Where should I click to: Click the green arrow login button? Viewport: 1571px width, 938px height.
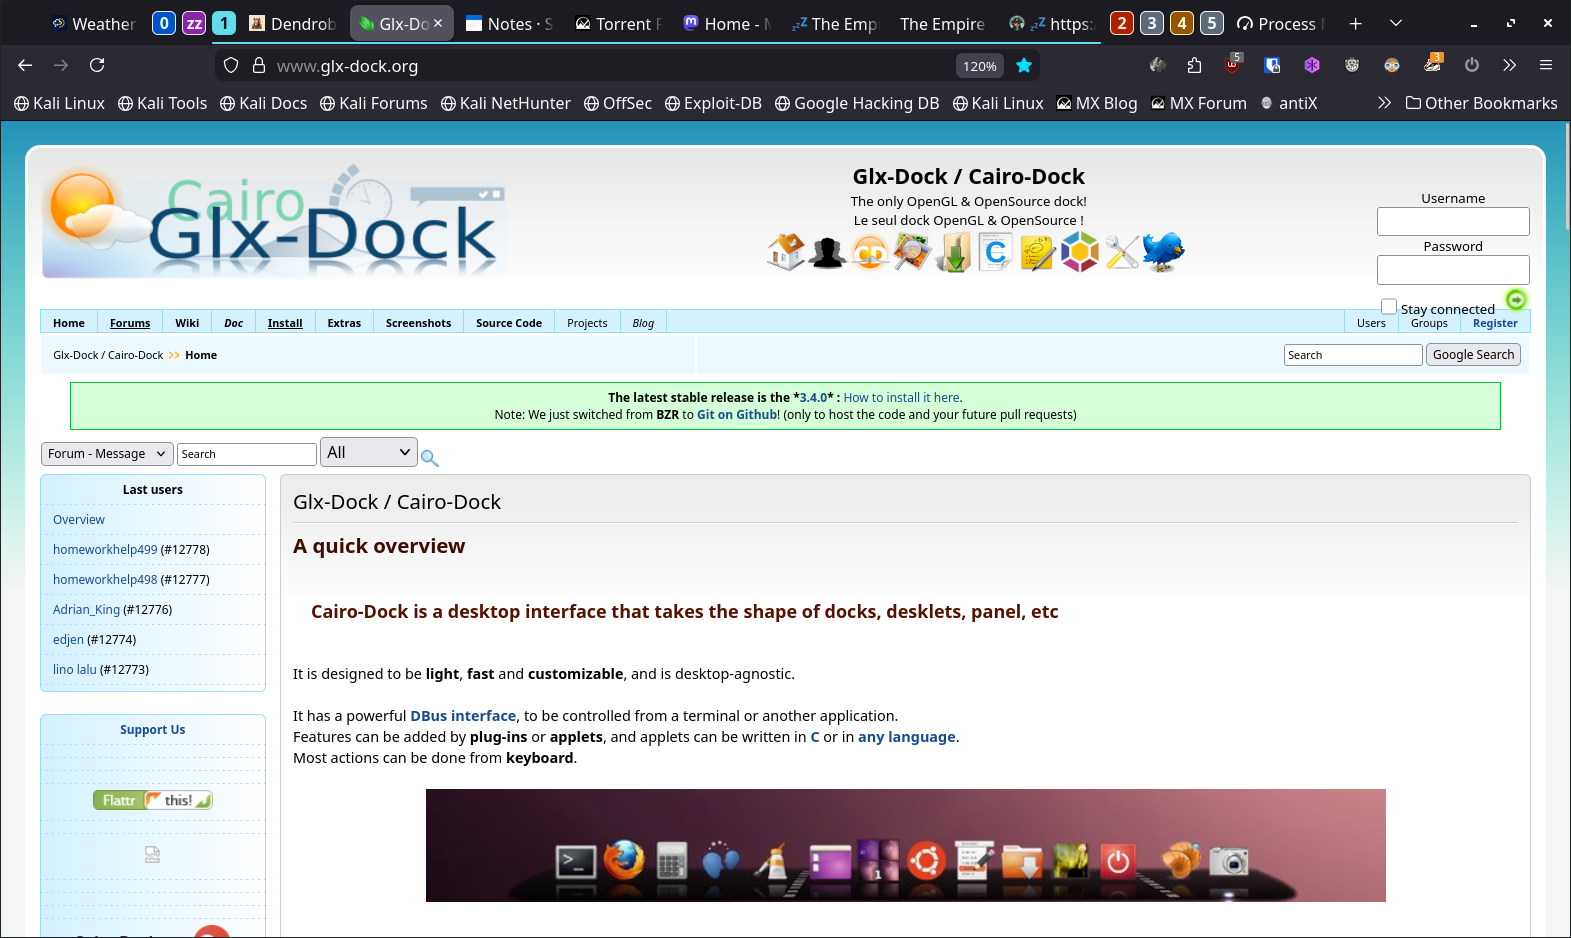(x=1515, y=300)
